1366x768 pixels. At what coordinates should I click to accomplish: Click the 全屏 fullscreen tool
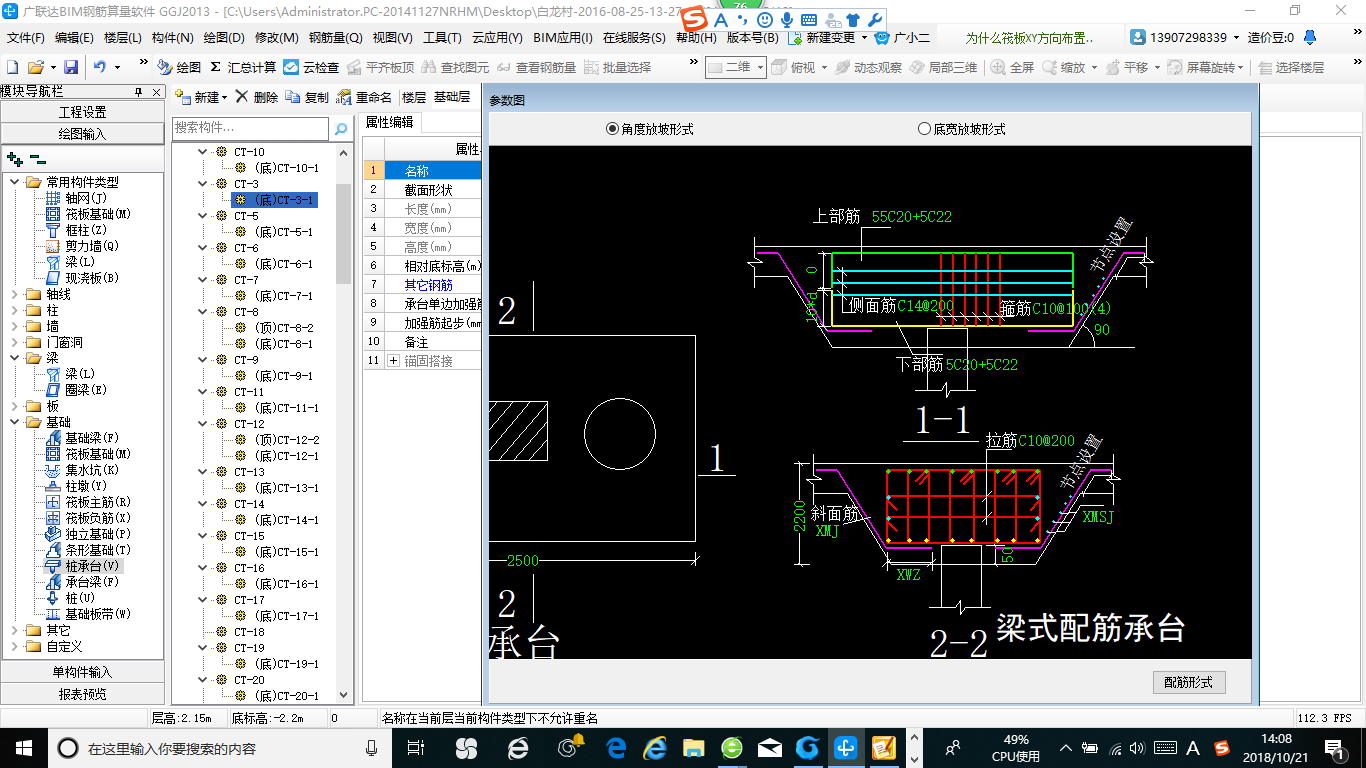pyautogui.click(x=1013, y=67)
